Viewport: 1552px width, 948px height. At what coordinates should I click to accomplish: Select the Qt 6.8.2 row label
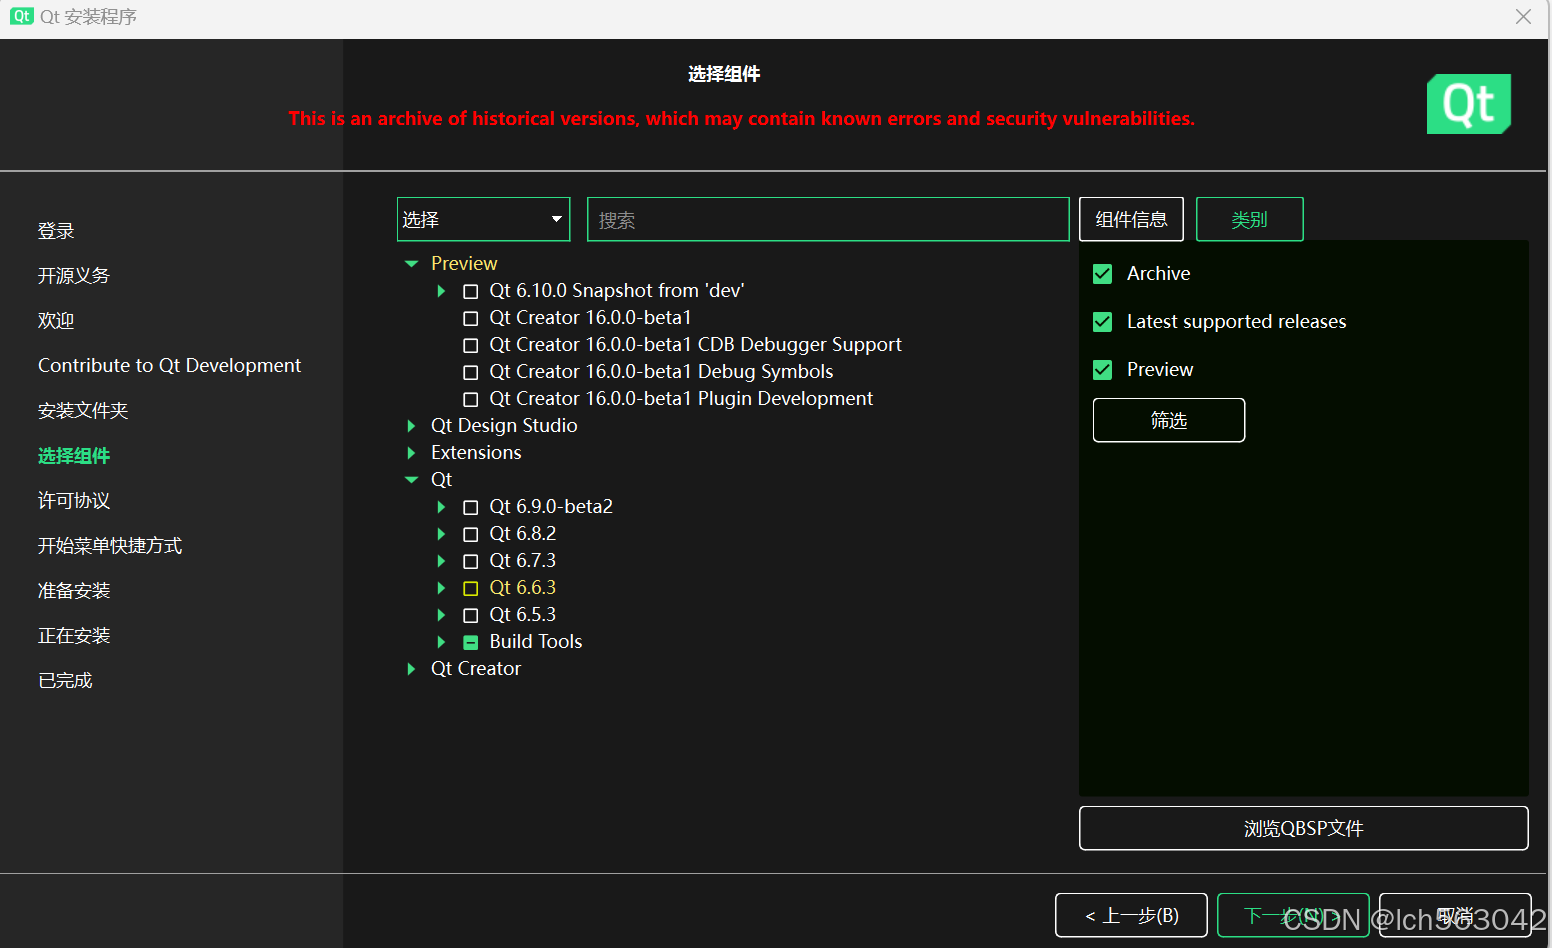pos(523,534)
